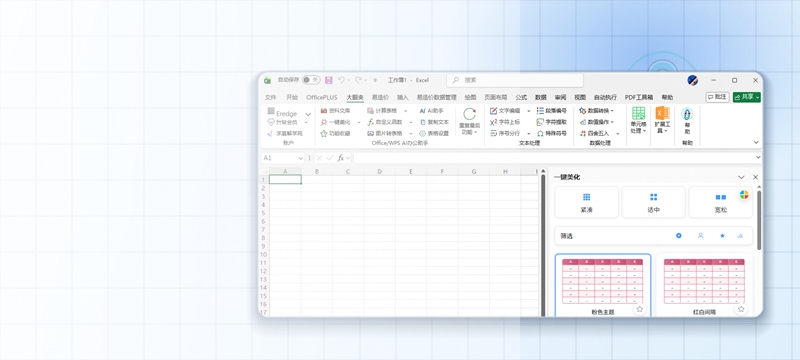Image resolution: width=800 pixels, height=360 pixels.
Task: Switch to the 自动执行 tab
Action: pyautogui.click(x=605, y=97)
